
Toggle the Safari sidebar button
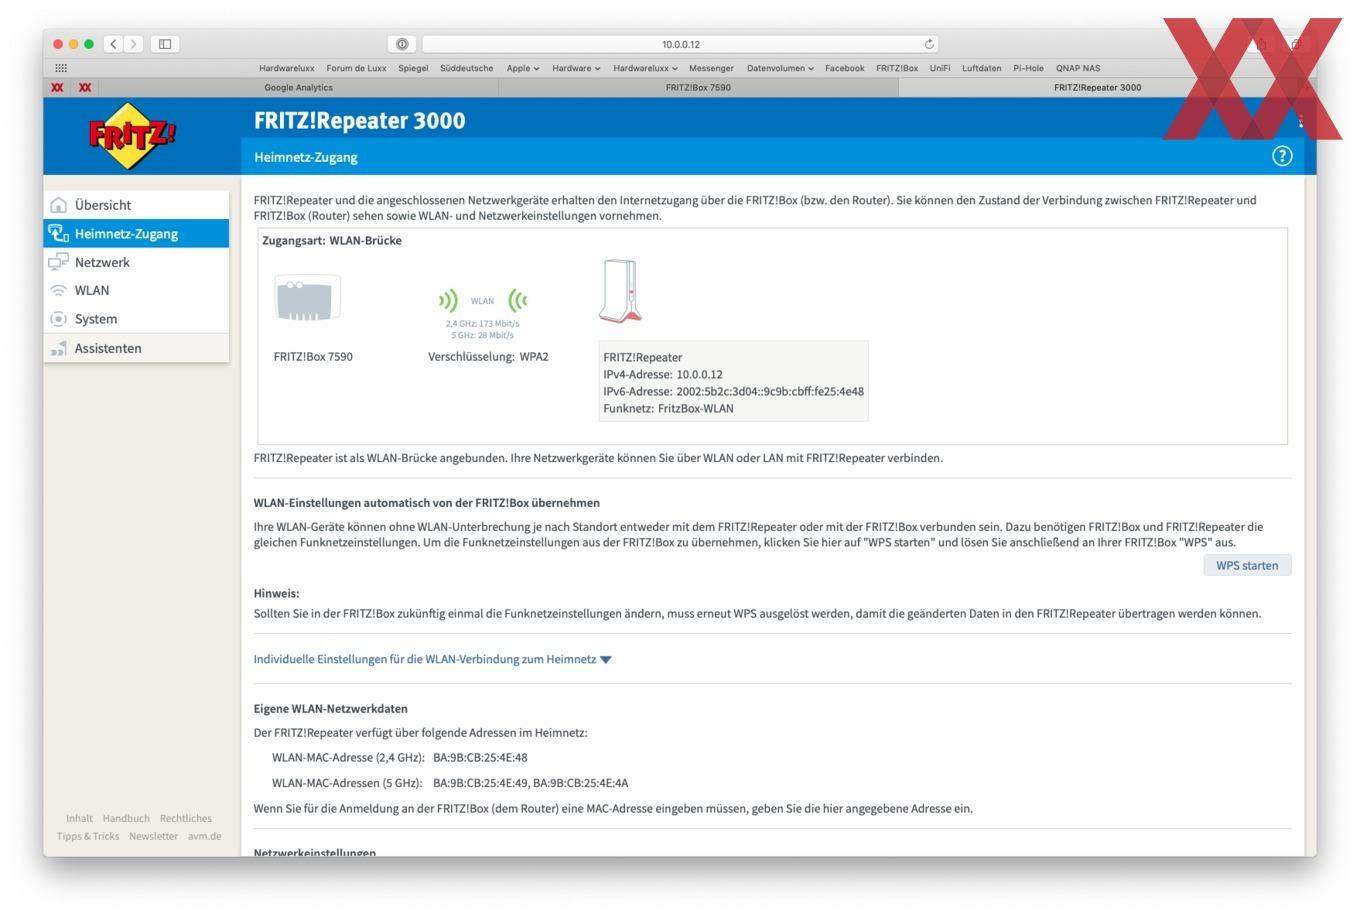(165, 44)
